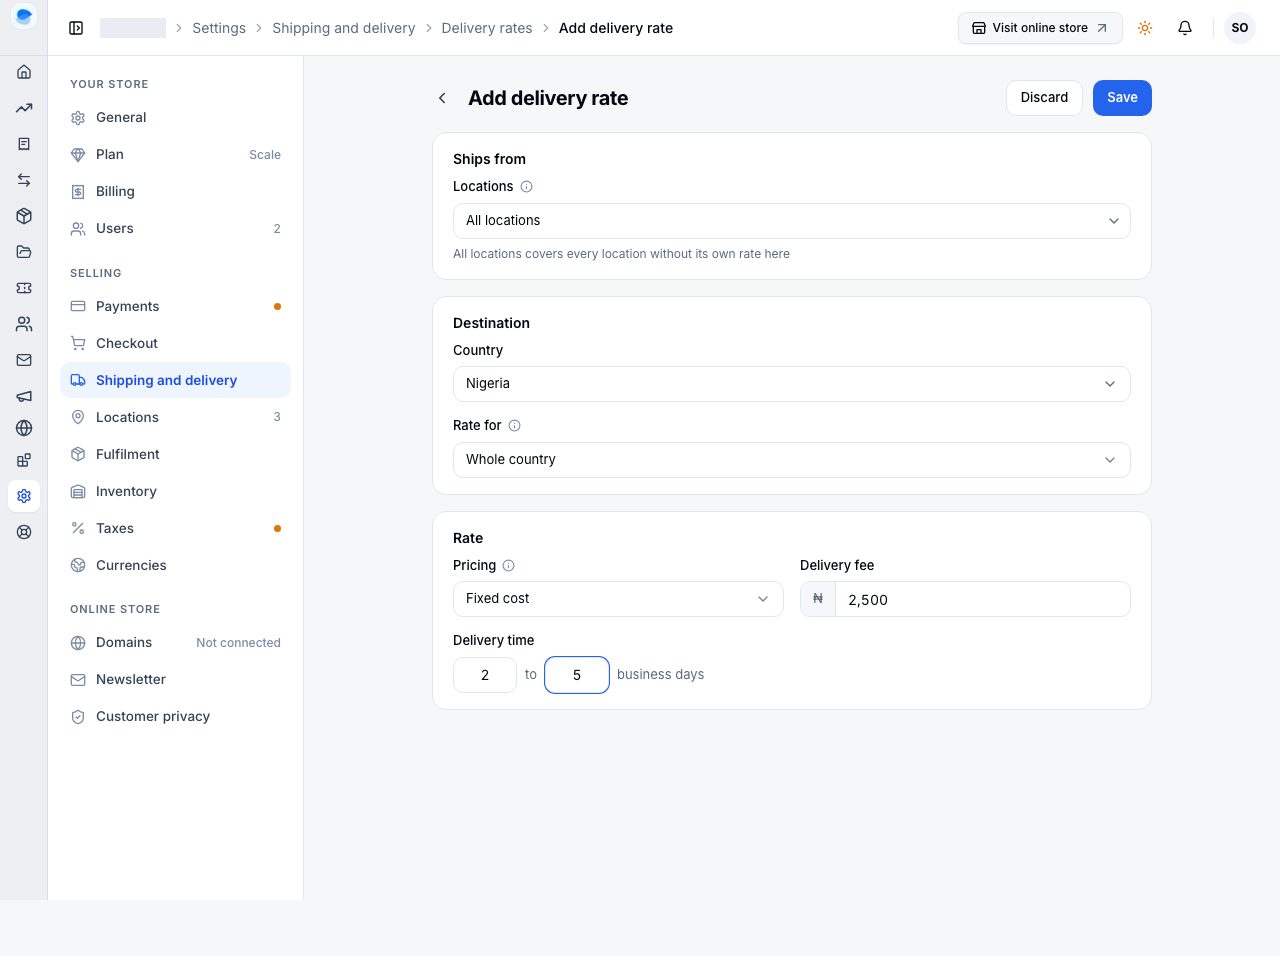This screenshot has width=1280, height=956.
Task: Expand the Whole country dropdown
Action: pos(792,460)
